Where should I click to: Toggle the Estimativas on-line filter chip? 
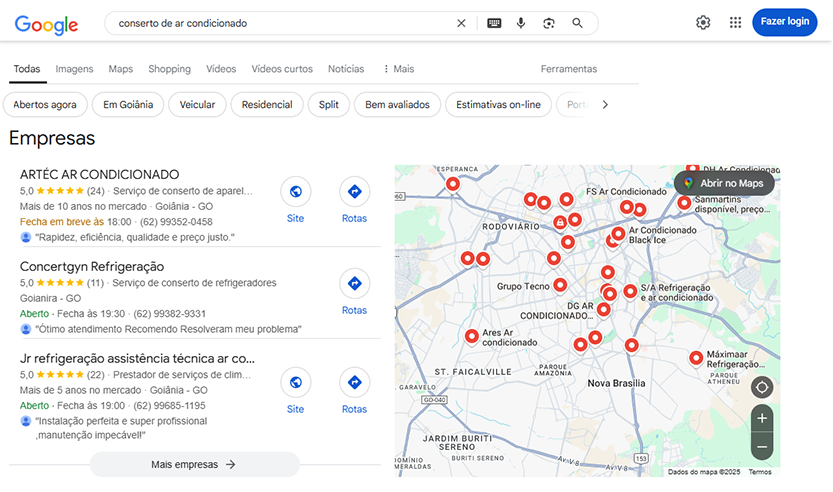pos(498,105)
